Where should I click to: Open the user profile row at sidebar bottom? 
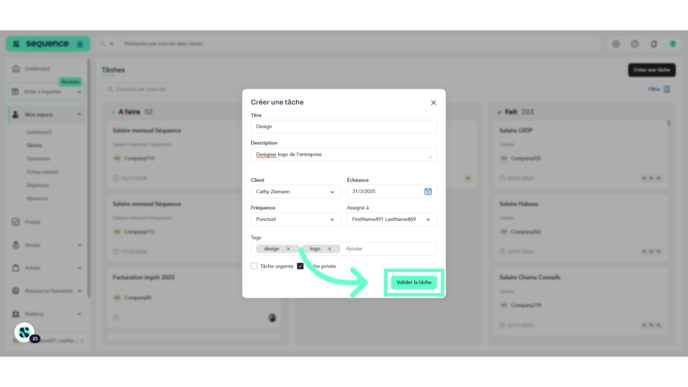(48, 340)
